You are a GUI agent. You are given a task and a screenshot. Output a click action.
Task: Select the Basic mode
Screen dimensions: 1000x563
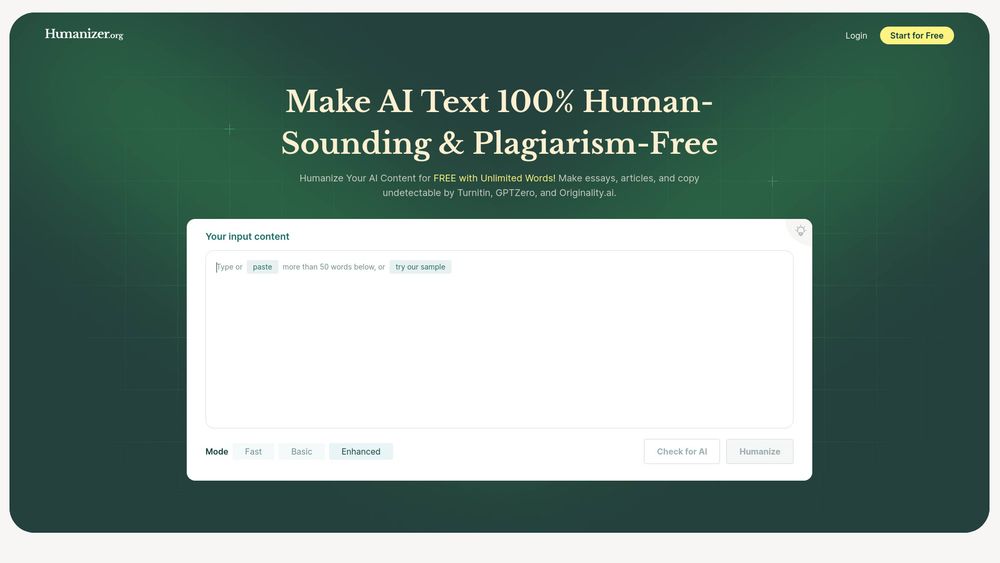[x=302, y=451]
